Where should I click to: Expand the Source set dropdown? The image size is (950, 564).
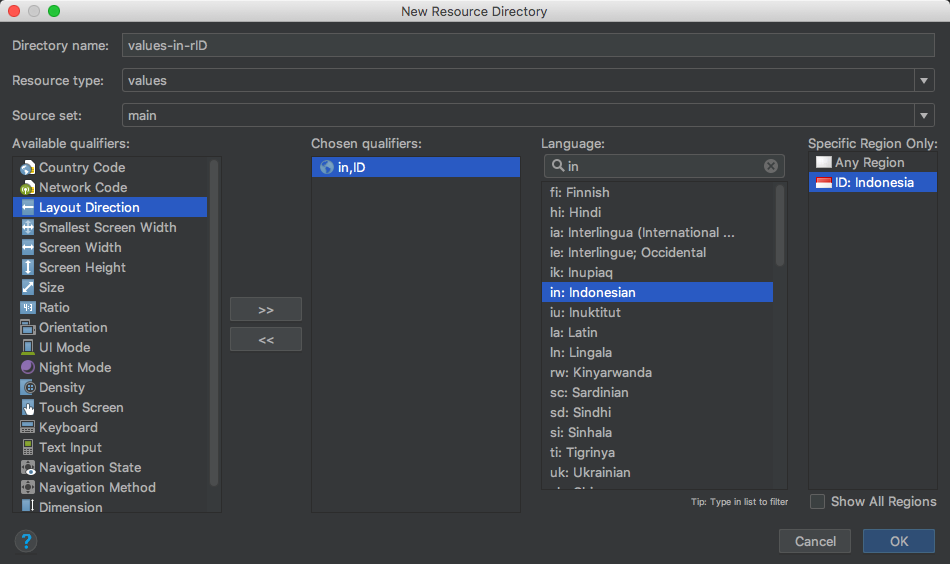(x=923, y=115)
